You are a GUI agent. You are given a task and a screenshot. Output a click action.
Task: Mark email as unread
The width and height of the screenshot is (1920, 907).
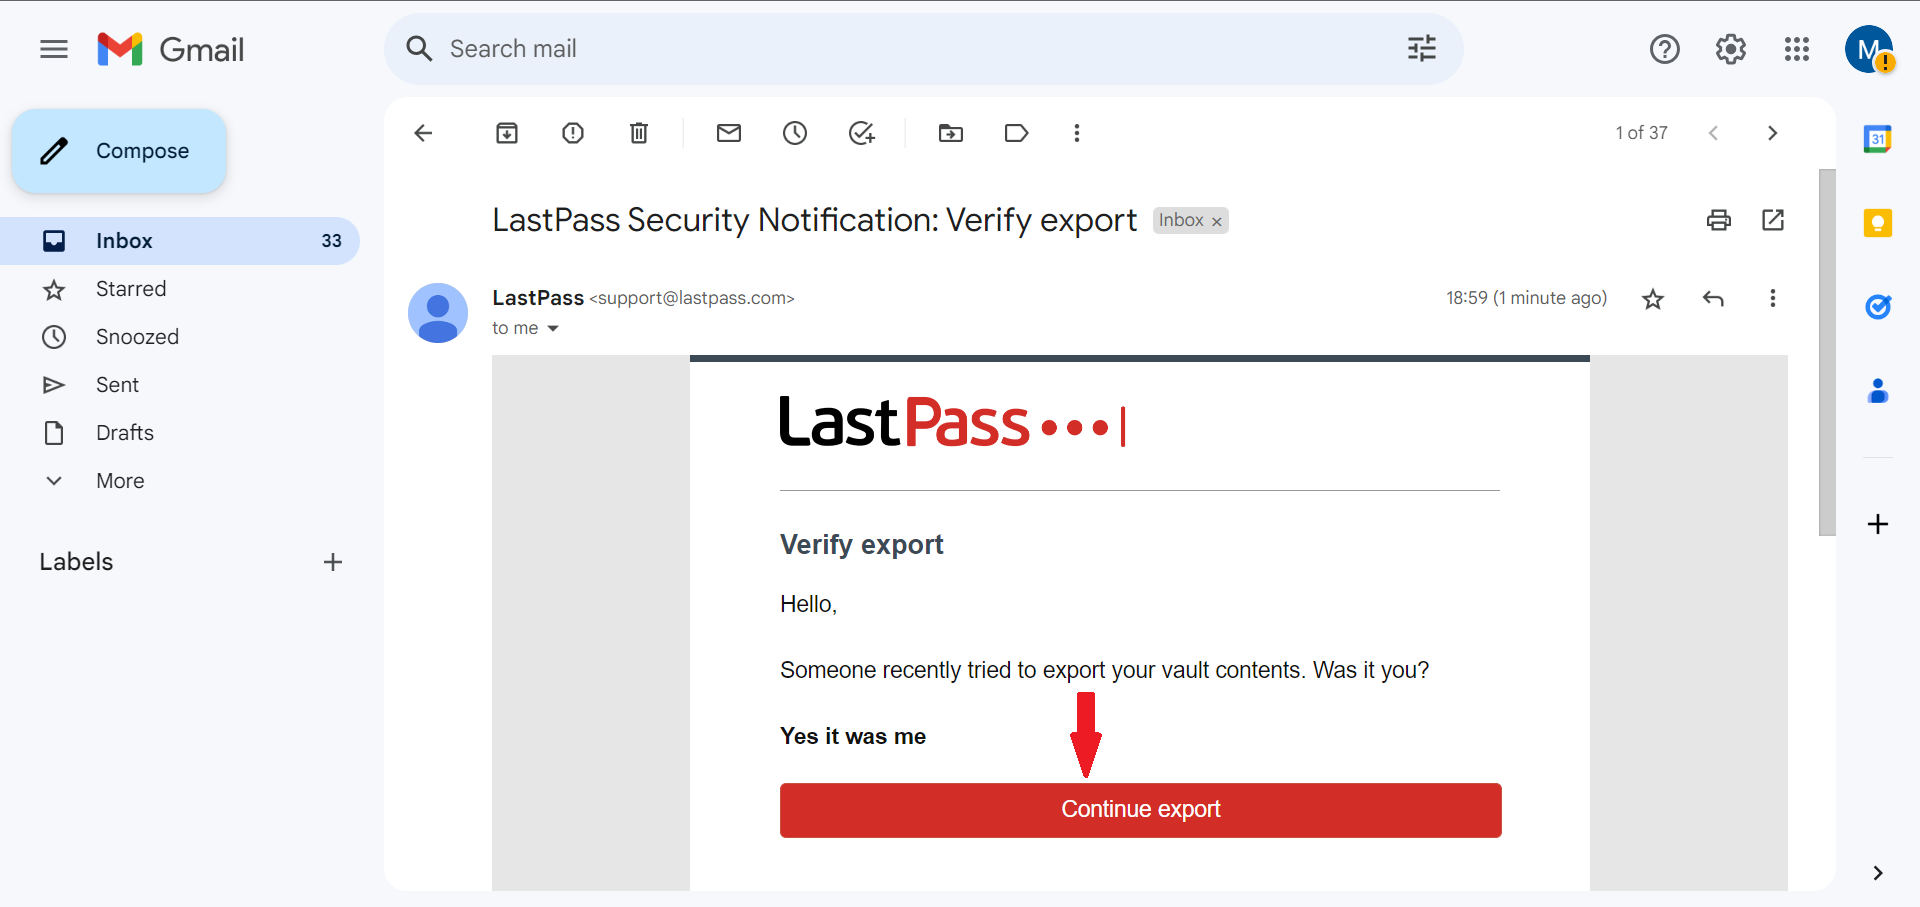729,133
